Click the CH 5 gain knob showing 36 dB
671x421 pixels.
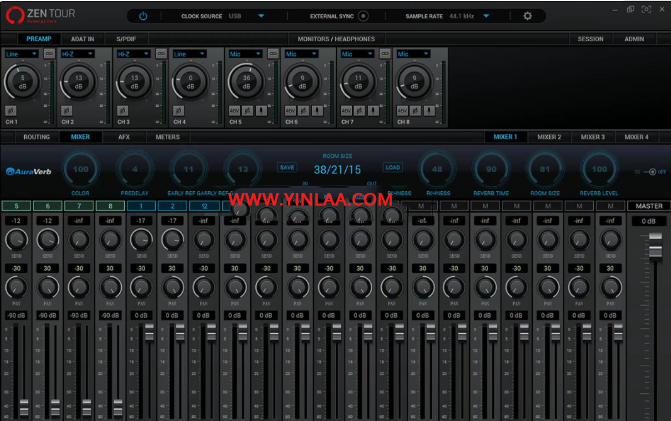click(246, 82)
